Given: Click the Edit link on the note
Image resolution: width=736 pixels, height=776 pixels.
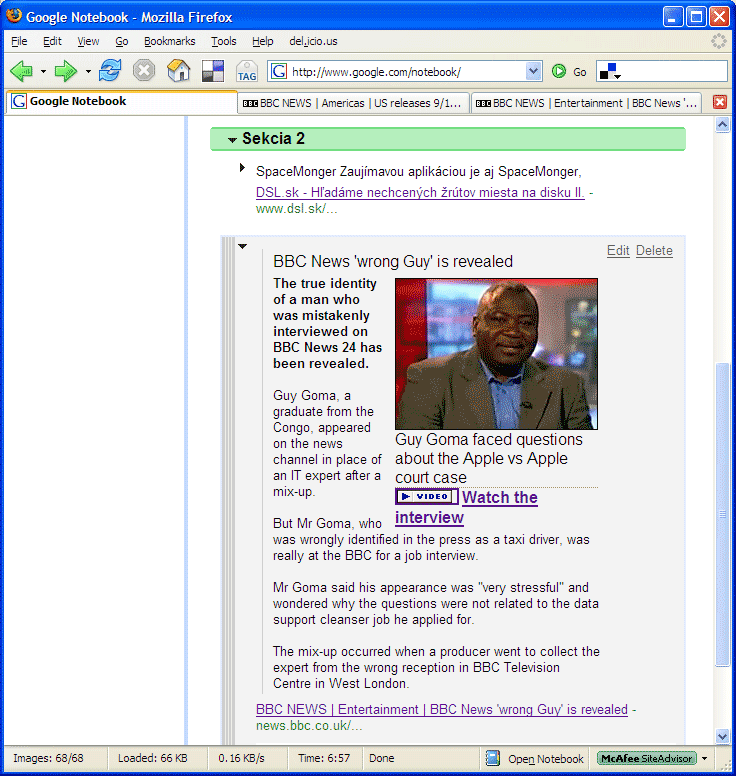Looking at the screenshot, I should 618,251.
